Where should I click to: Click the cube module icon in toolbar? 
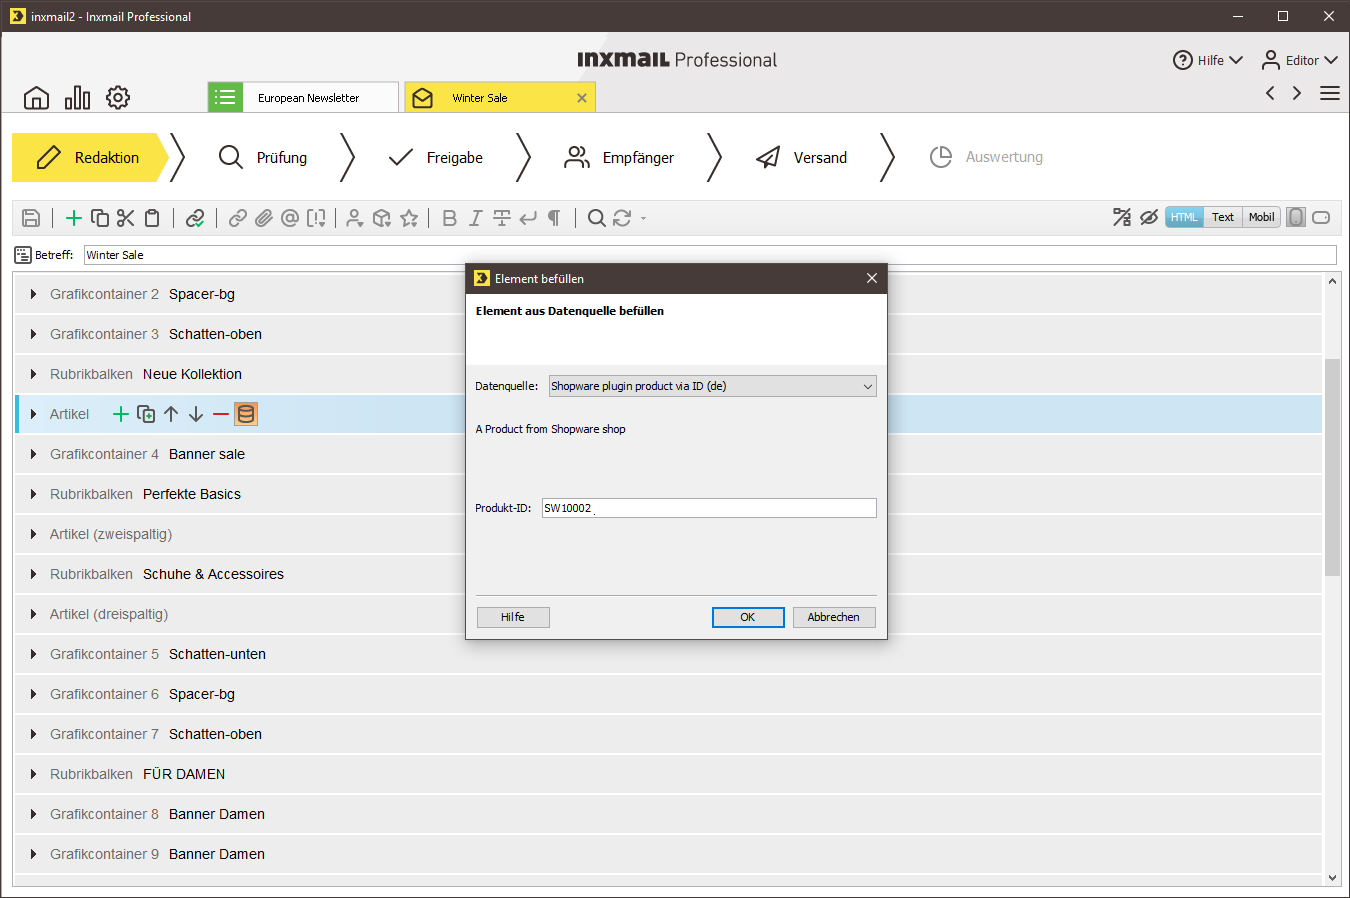pyautogui.click(x=381, y=218)
